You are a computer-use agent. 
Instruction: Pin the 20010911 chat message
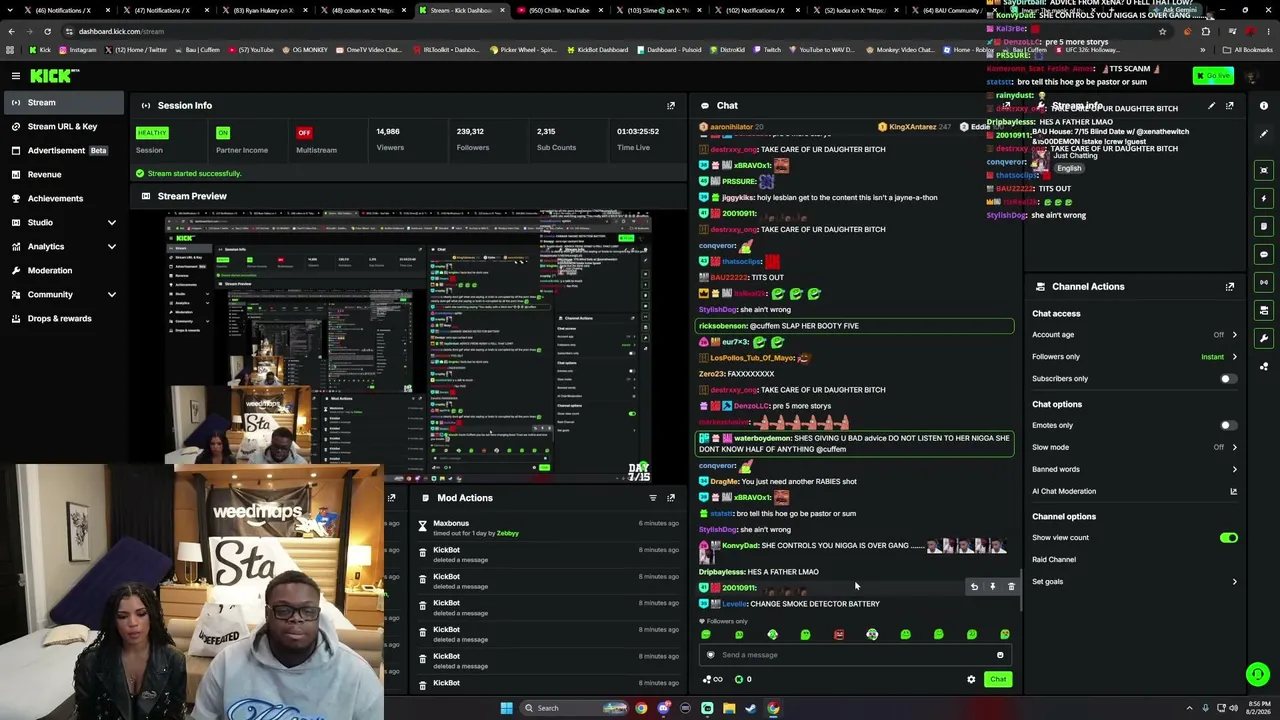coord(992,587)
